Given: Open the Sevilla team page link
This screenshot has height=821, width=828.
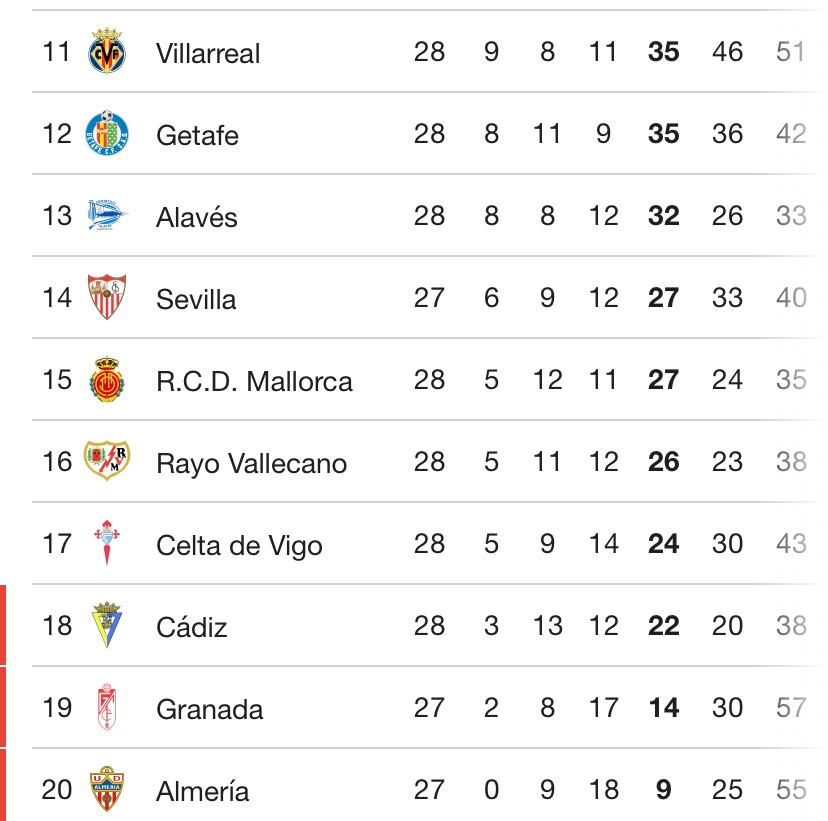Looking at the screenshot, I should (196, 299).
